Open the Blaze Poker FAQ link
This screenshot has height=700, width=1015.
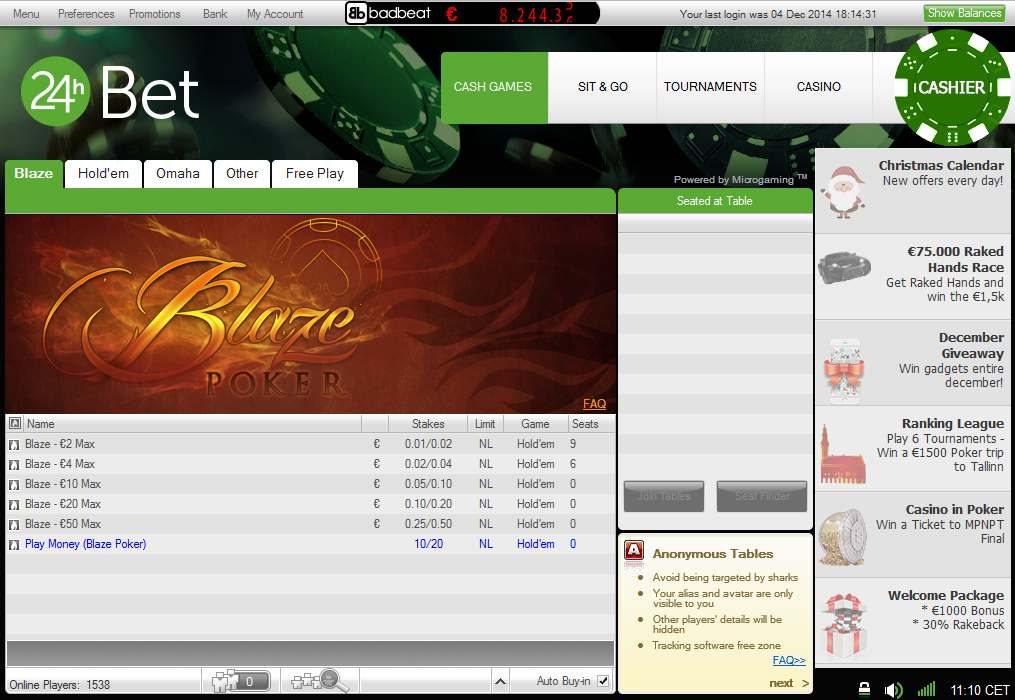point(594,404)
